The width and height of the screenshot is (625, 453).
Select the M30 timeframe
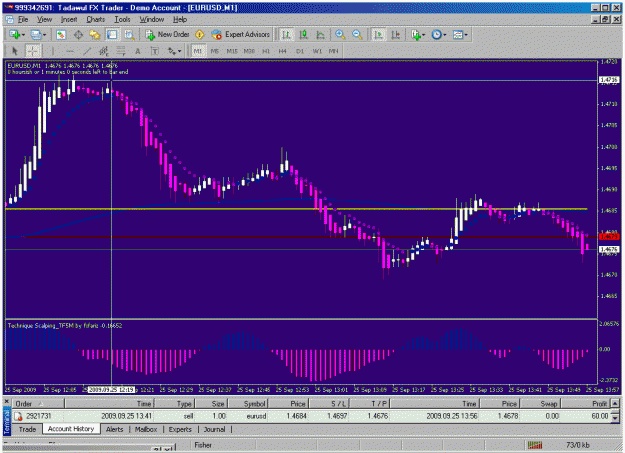click(x=249, y=51)
